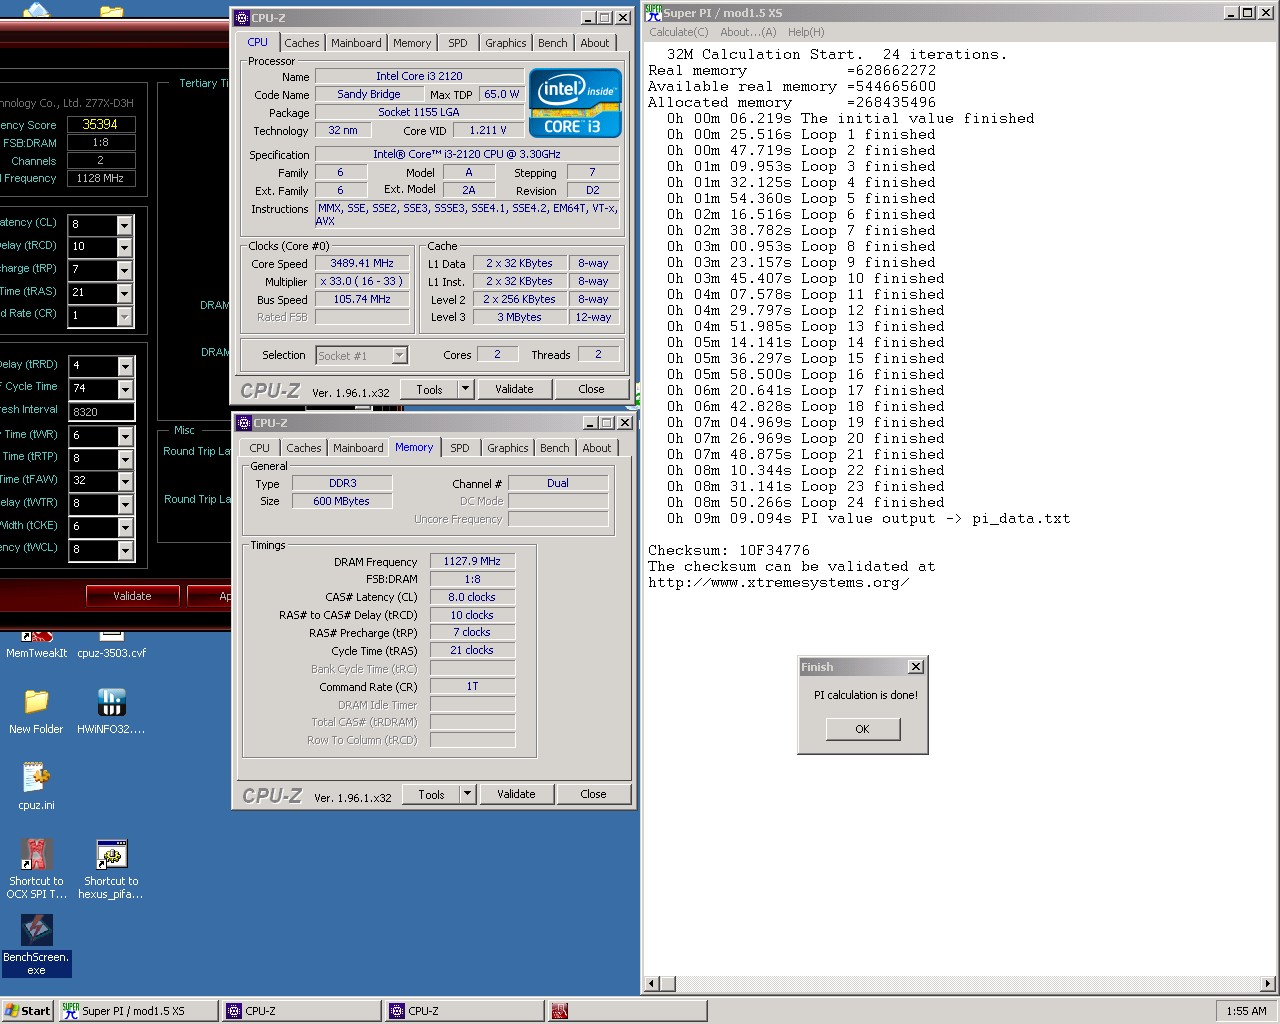Viewport: 1280px width, 1024px height.
Task: Open the tRAS dropdown showing 21
Action: click(125, 293)
